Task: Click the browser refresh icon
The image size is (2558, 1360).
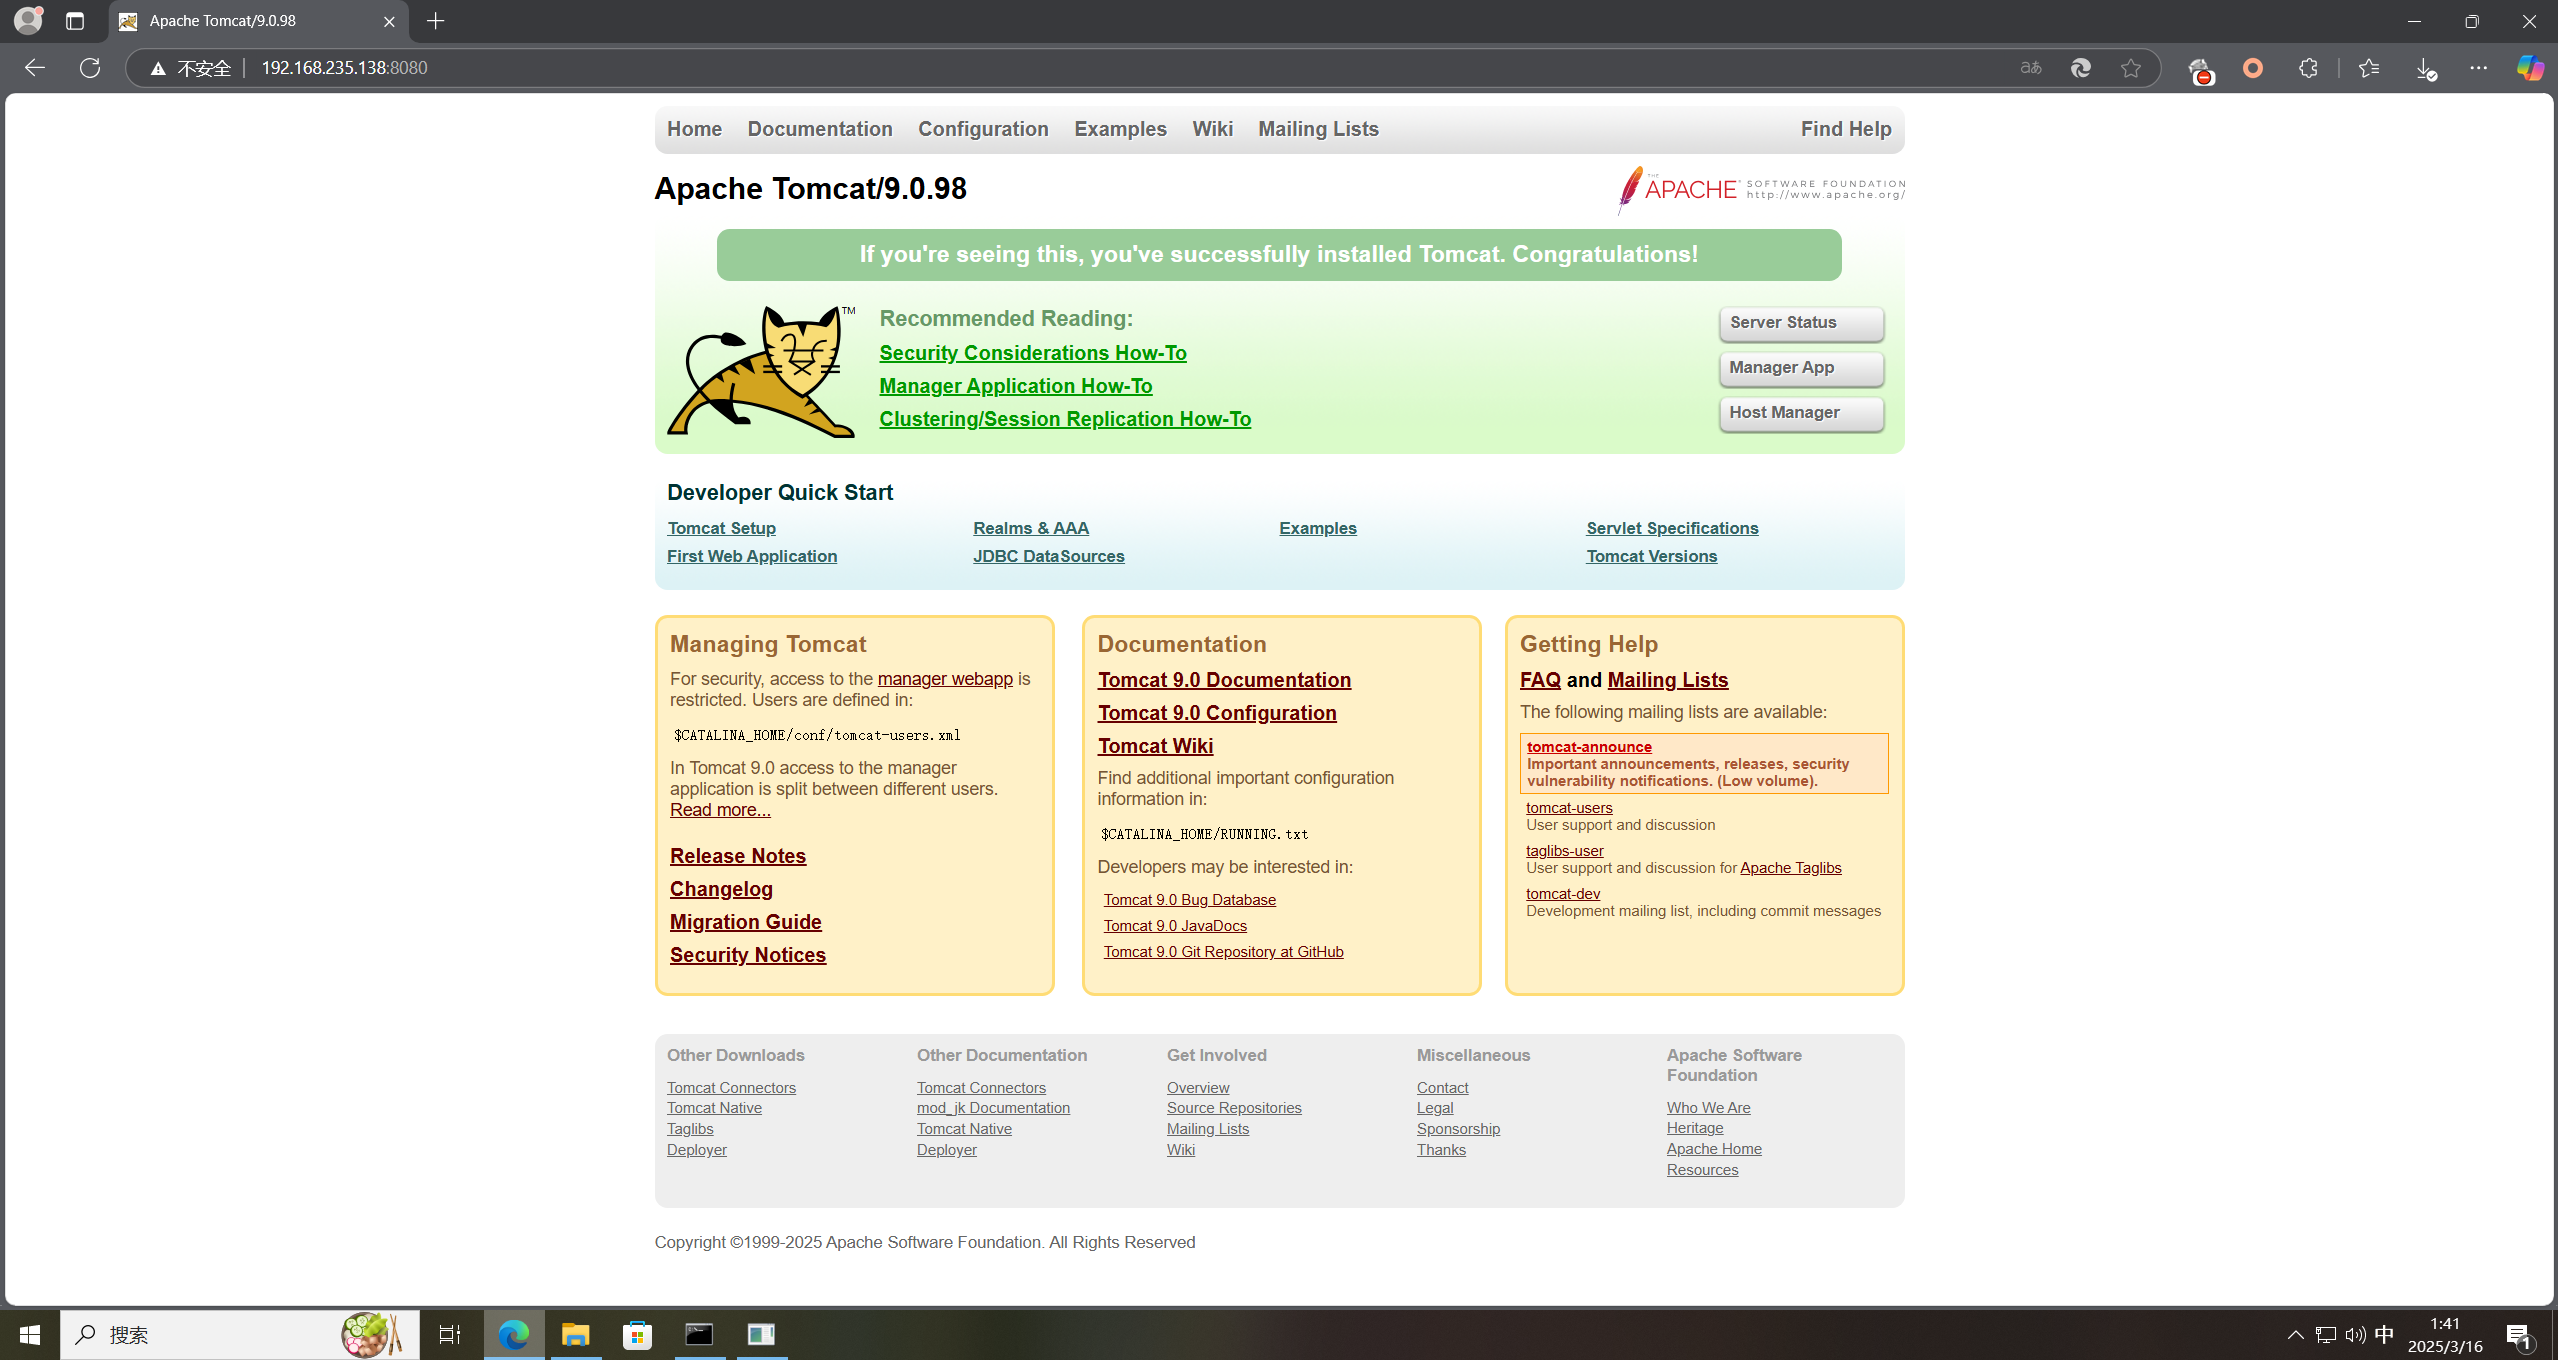Action: pyautogui.click(x=90, y=68)
